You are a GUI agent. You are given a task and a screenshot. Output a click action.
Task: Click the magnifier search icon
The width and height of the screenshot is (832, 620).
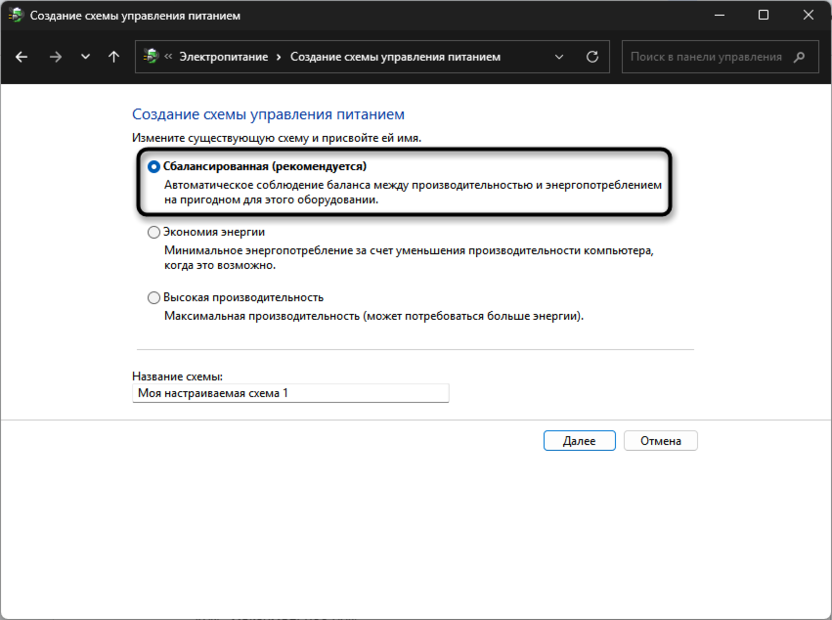tap(799, 57)
